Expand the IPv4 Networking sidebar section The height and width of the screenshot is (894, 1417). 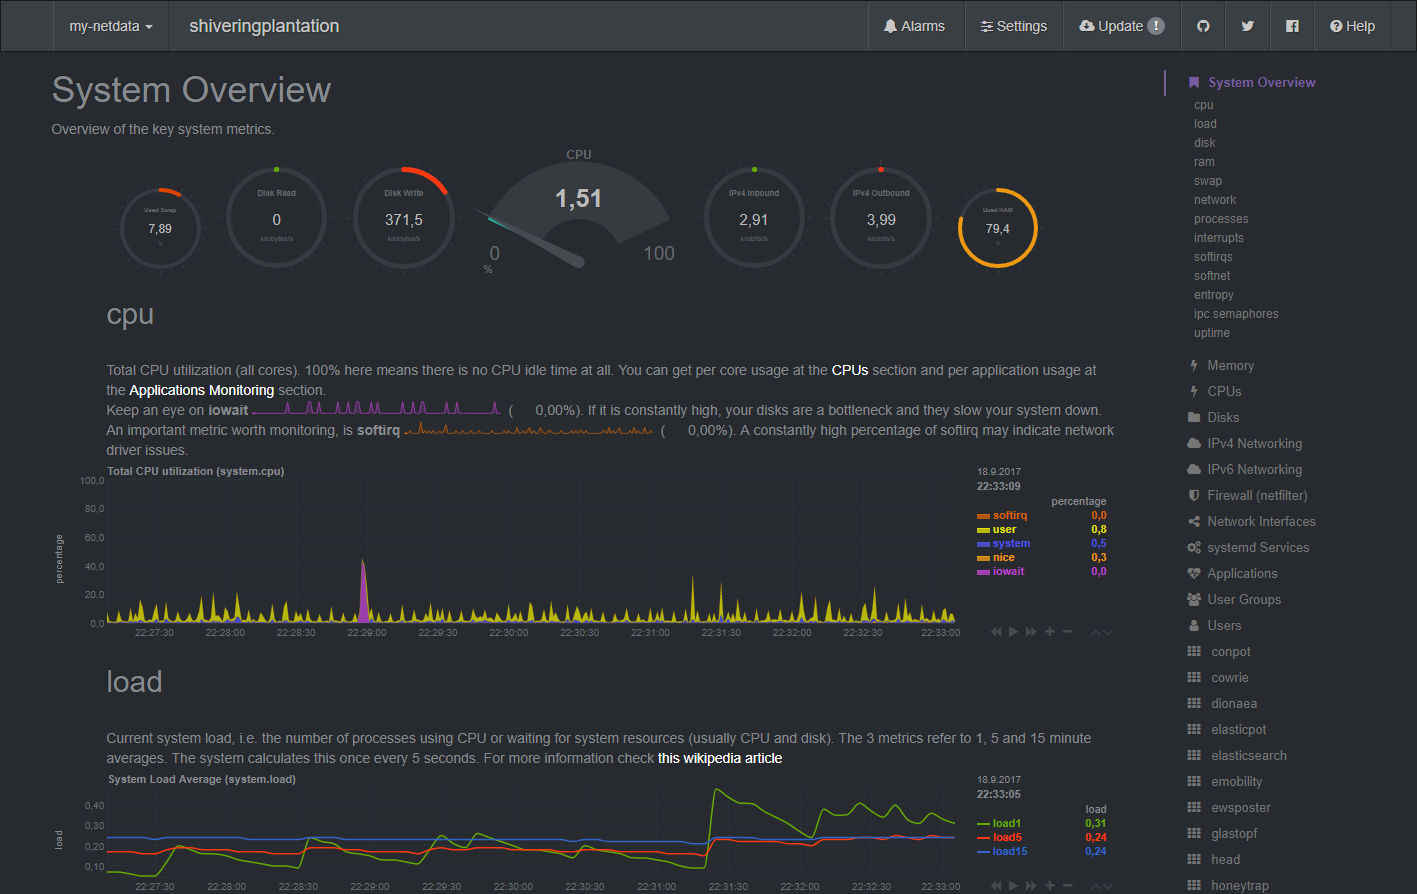click(x=1254, y=444)
